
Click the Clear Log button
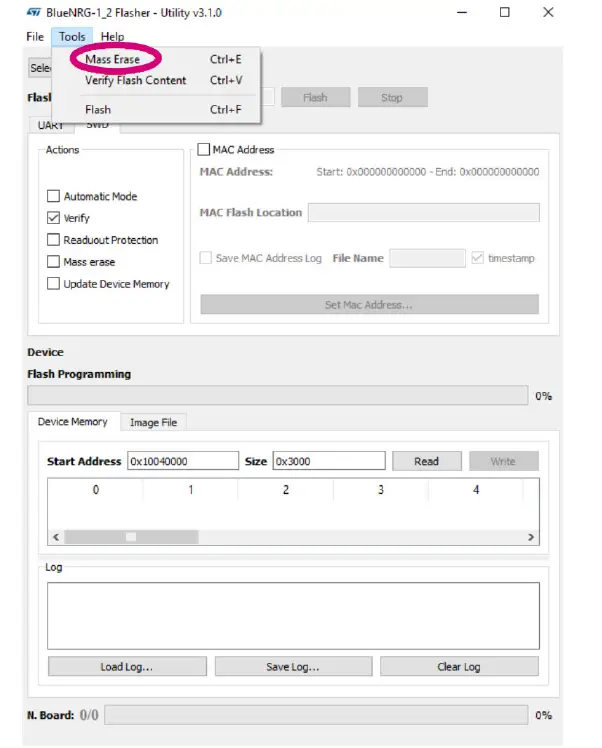coord(459,666)
